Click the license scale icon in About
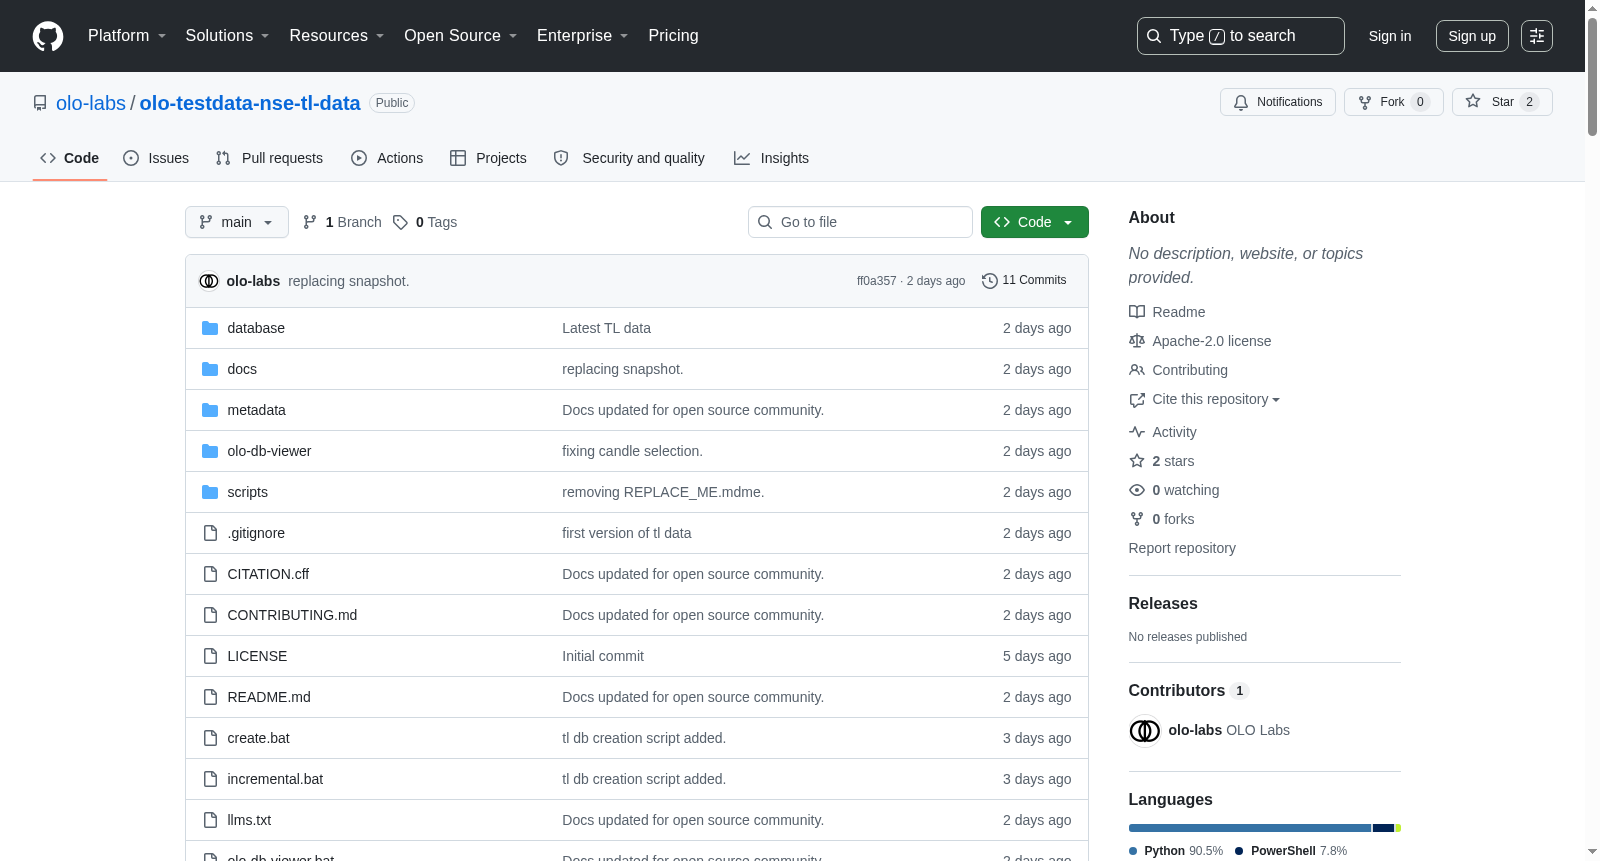This screenshot has height=861, width=1600. (1137, 341)
